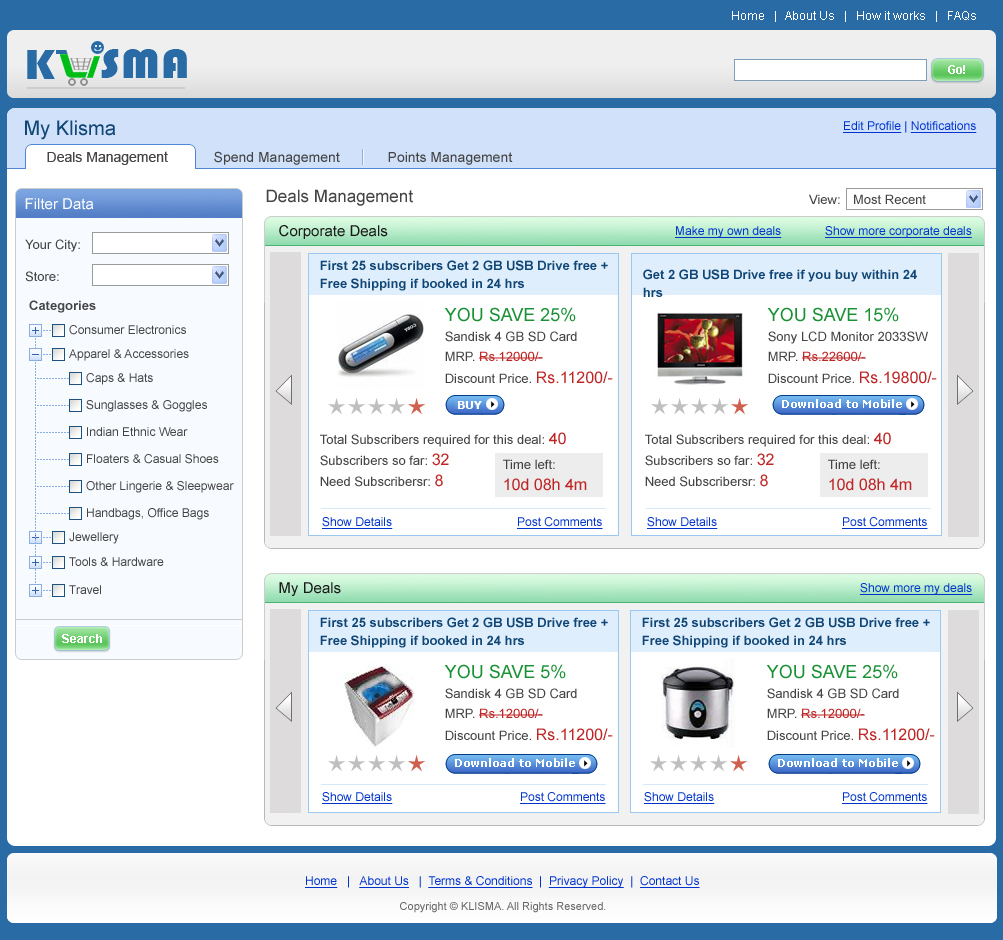The width and height of the screenshot is (1003, 940).
Task: Open the Store dropdown
Action: tap(161, 275)
